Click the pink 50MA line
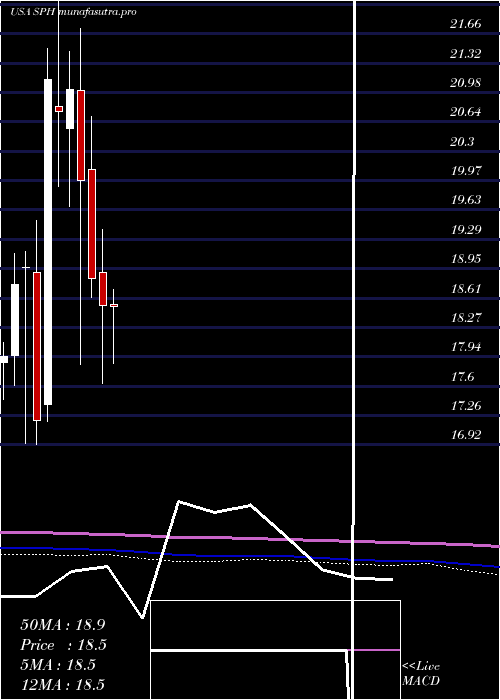The image size is (500, 700). click(x=250, y=539)
